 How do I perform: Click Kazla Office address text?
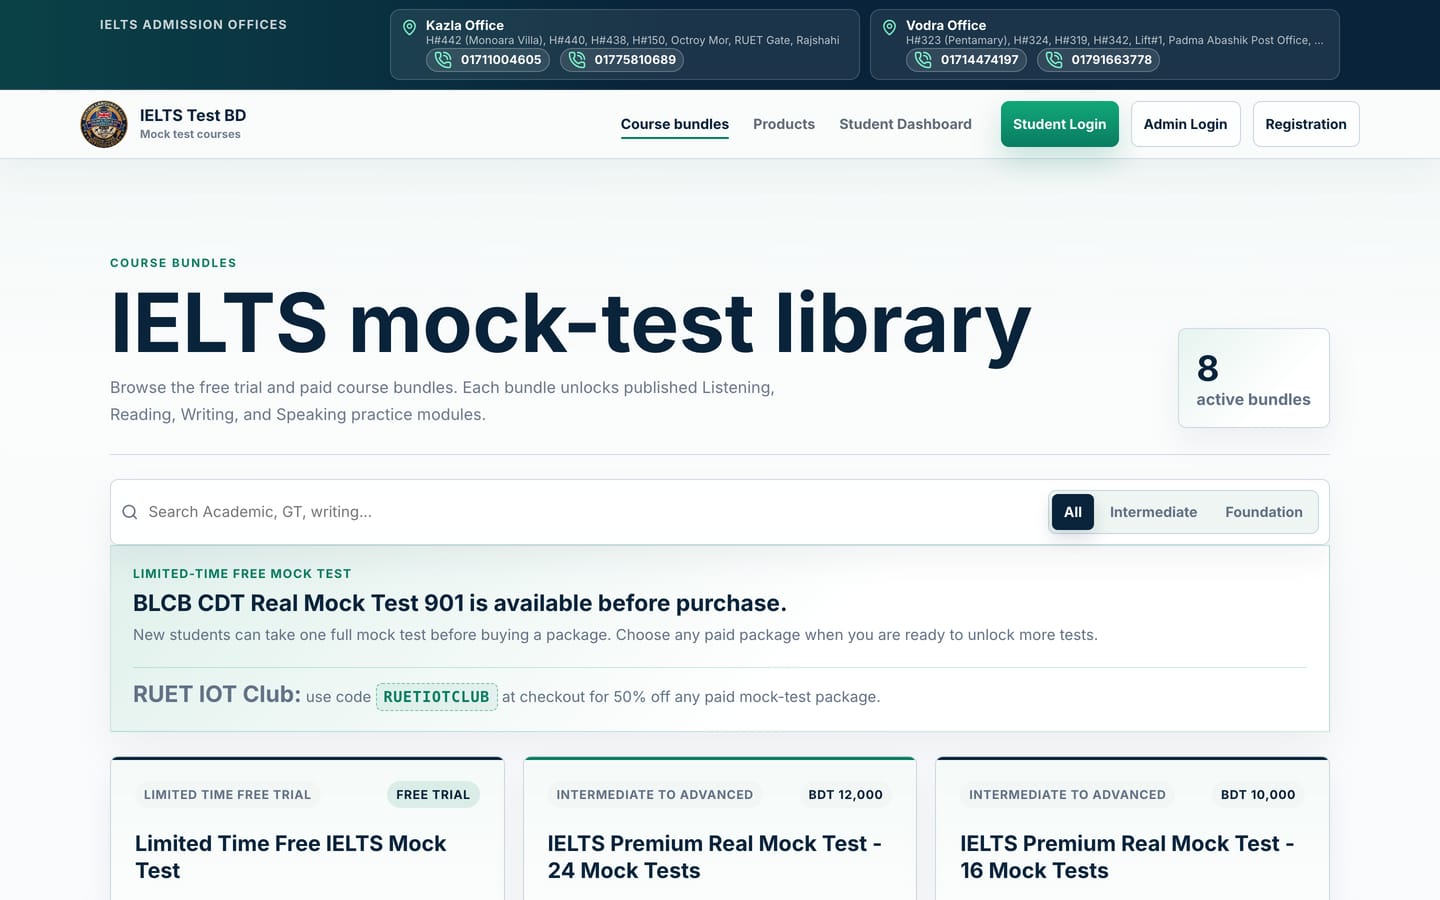coord(632,40)
